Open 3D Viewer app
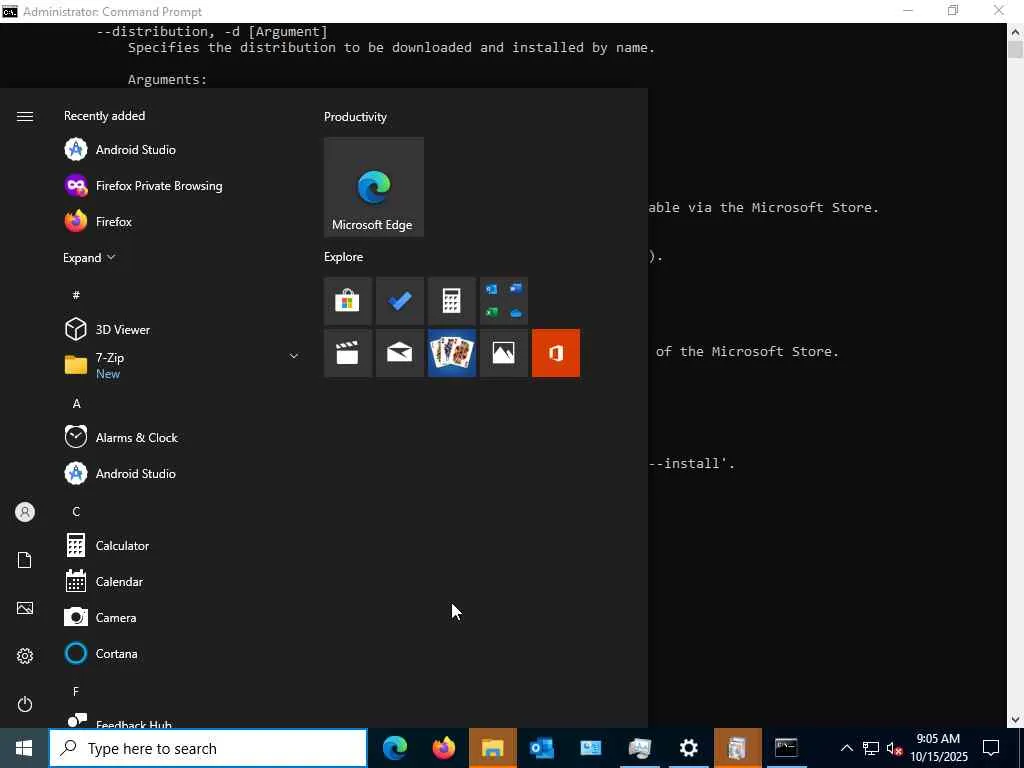Screen dimensions: 1024x768 coord(182,329)
